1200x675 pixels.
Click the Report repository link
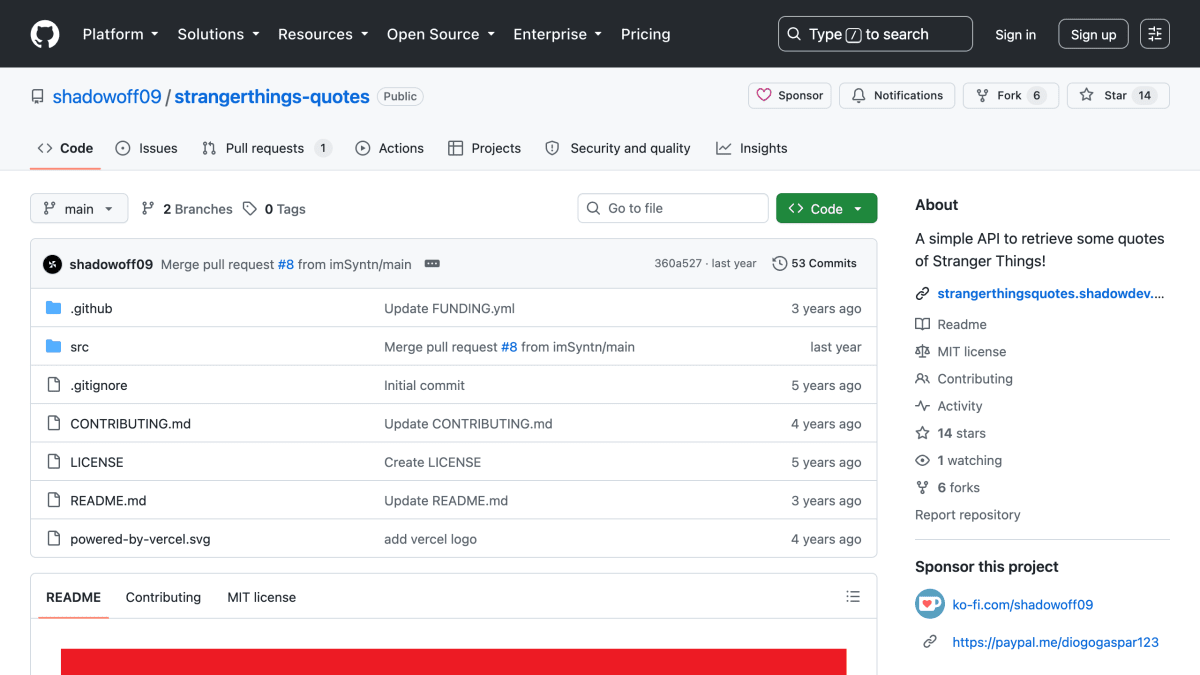pos(968,515)
